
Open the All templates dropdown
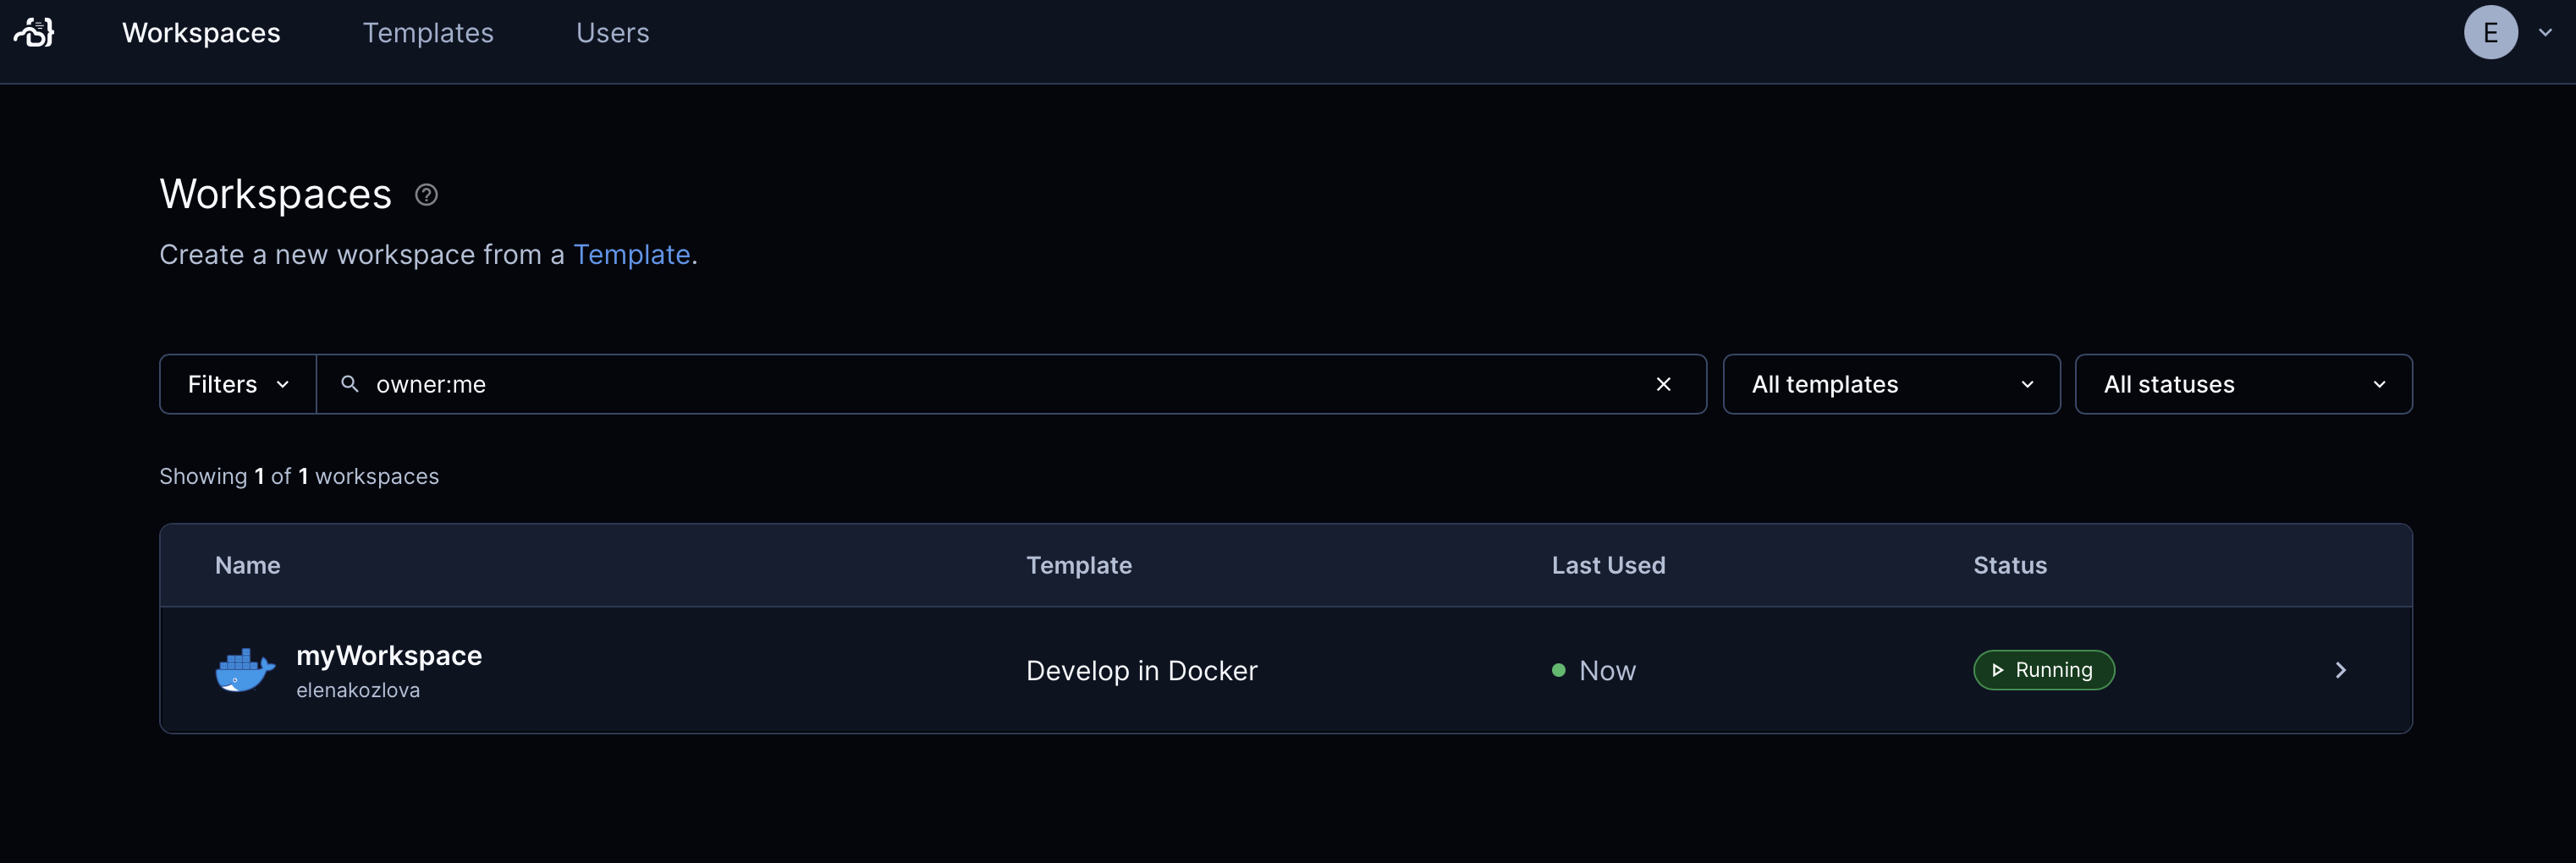point(1891,384)
